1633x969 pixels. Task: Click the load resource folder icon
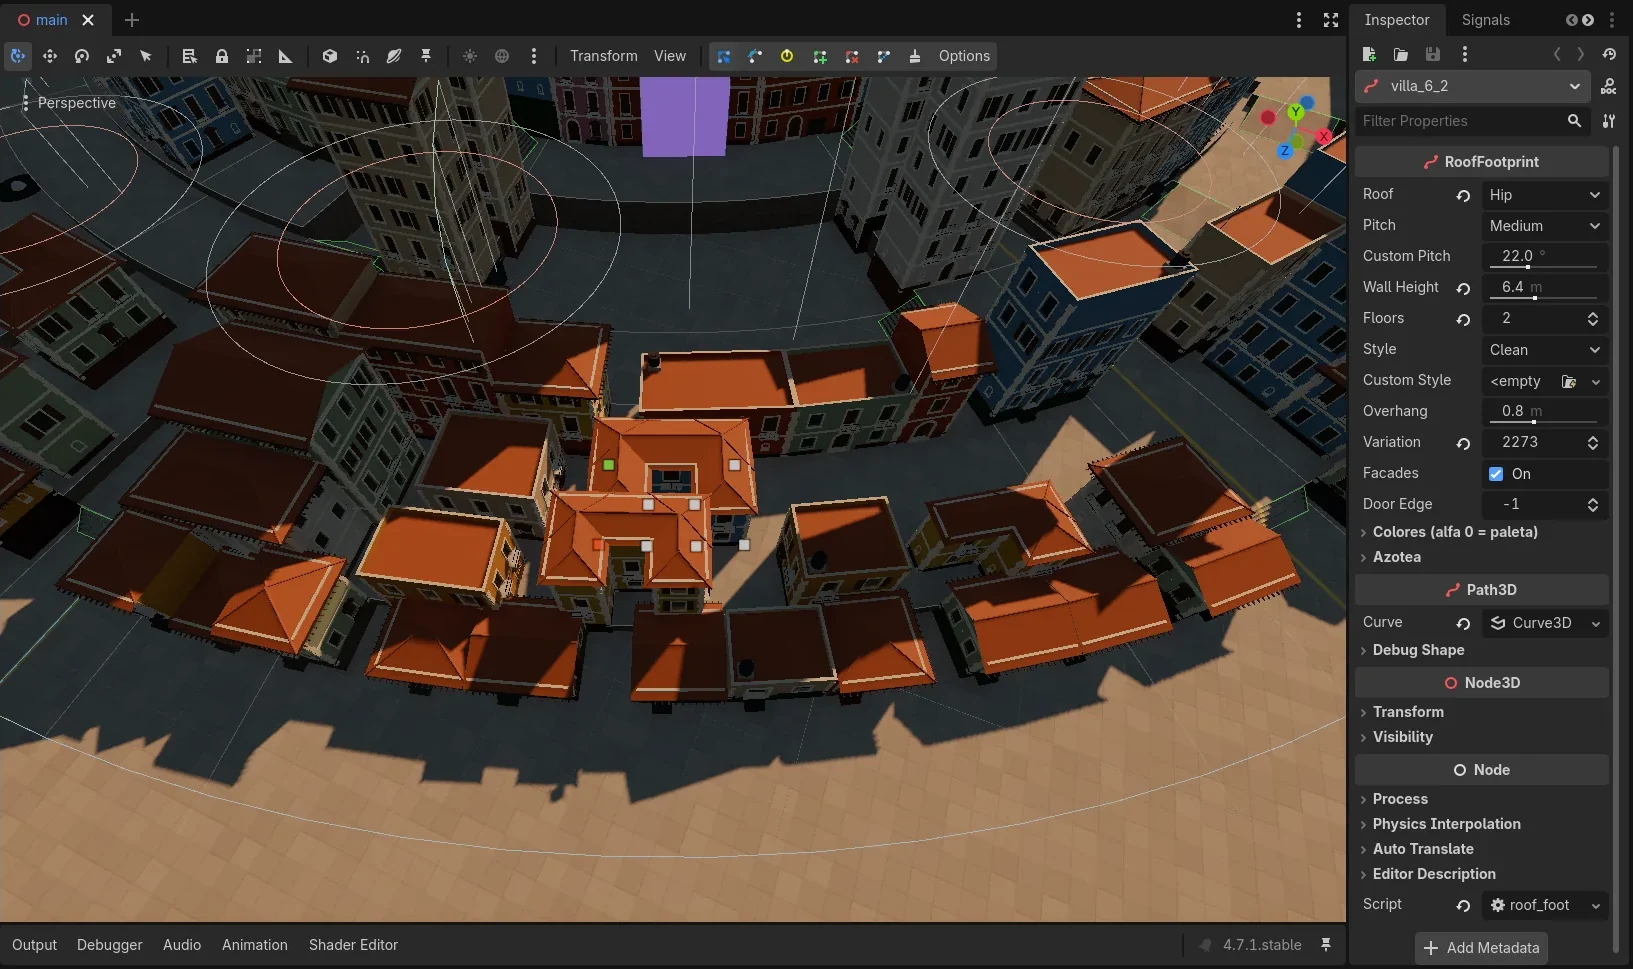click(1401, 54)
